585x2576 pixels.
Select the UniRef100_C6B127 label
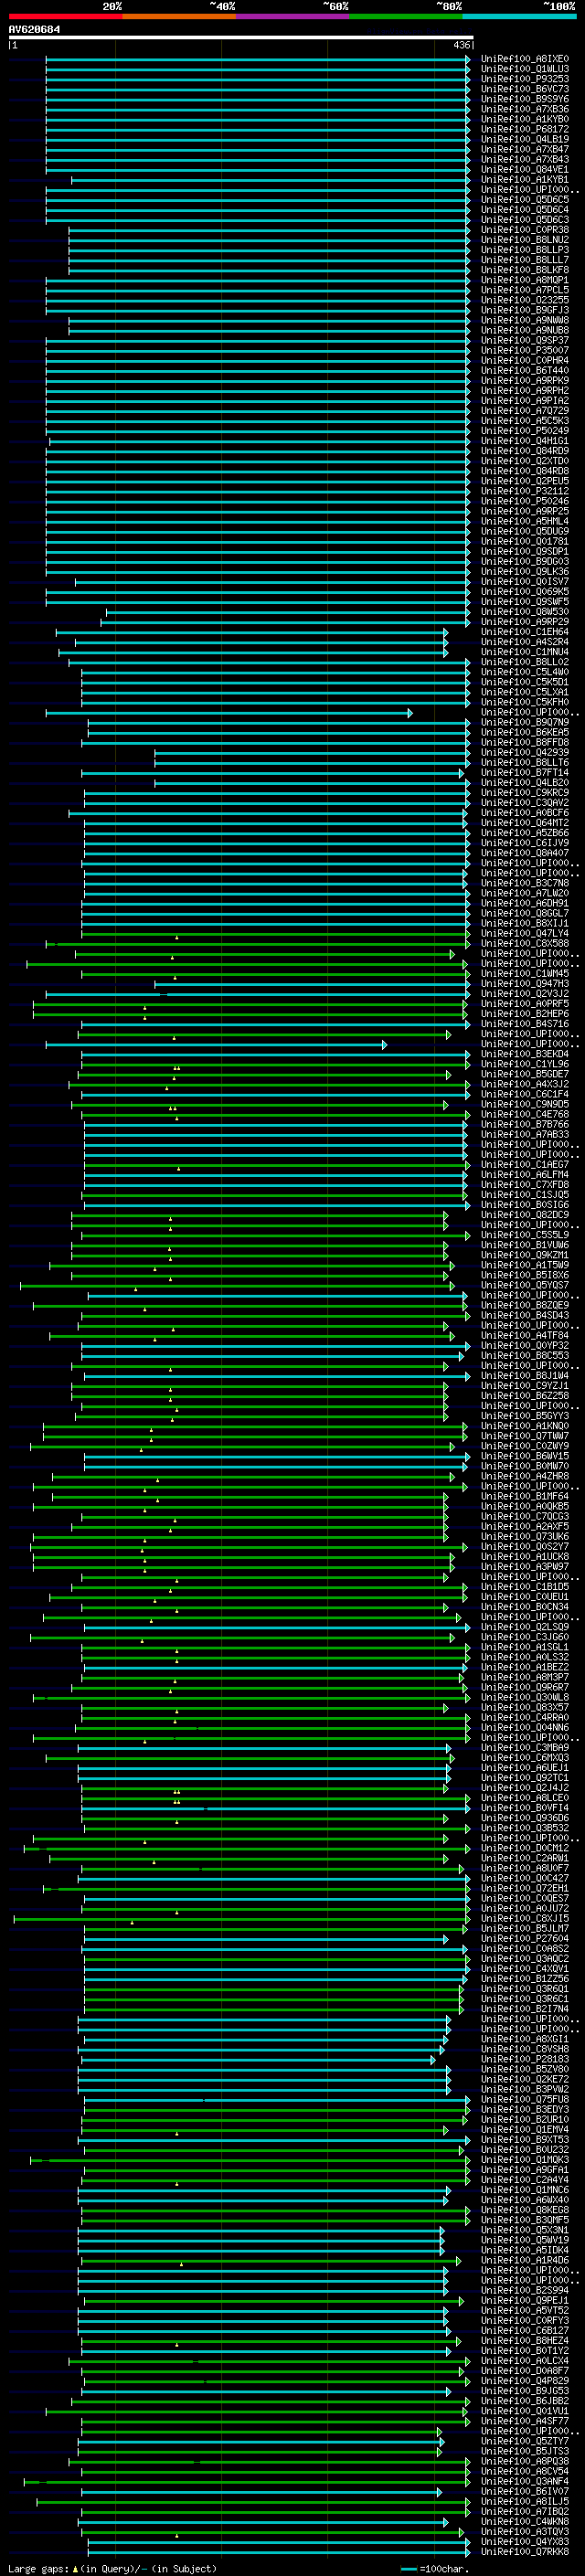point(524,2331)
